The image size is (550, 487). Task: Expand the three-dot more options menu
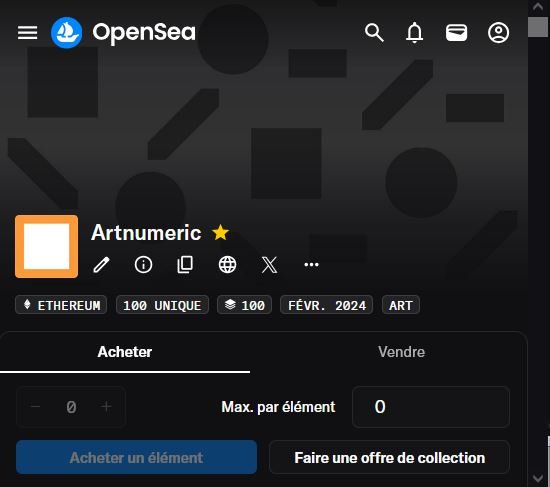(311, 265)
